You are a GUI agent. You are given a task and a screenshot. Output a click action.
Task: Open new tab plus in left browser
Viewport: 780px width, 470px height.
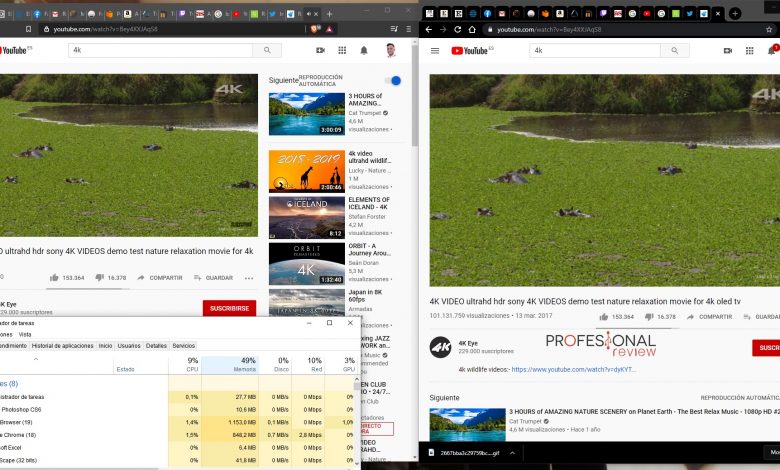click(x=329, y=14)
